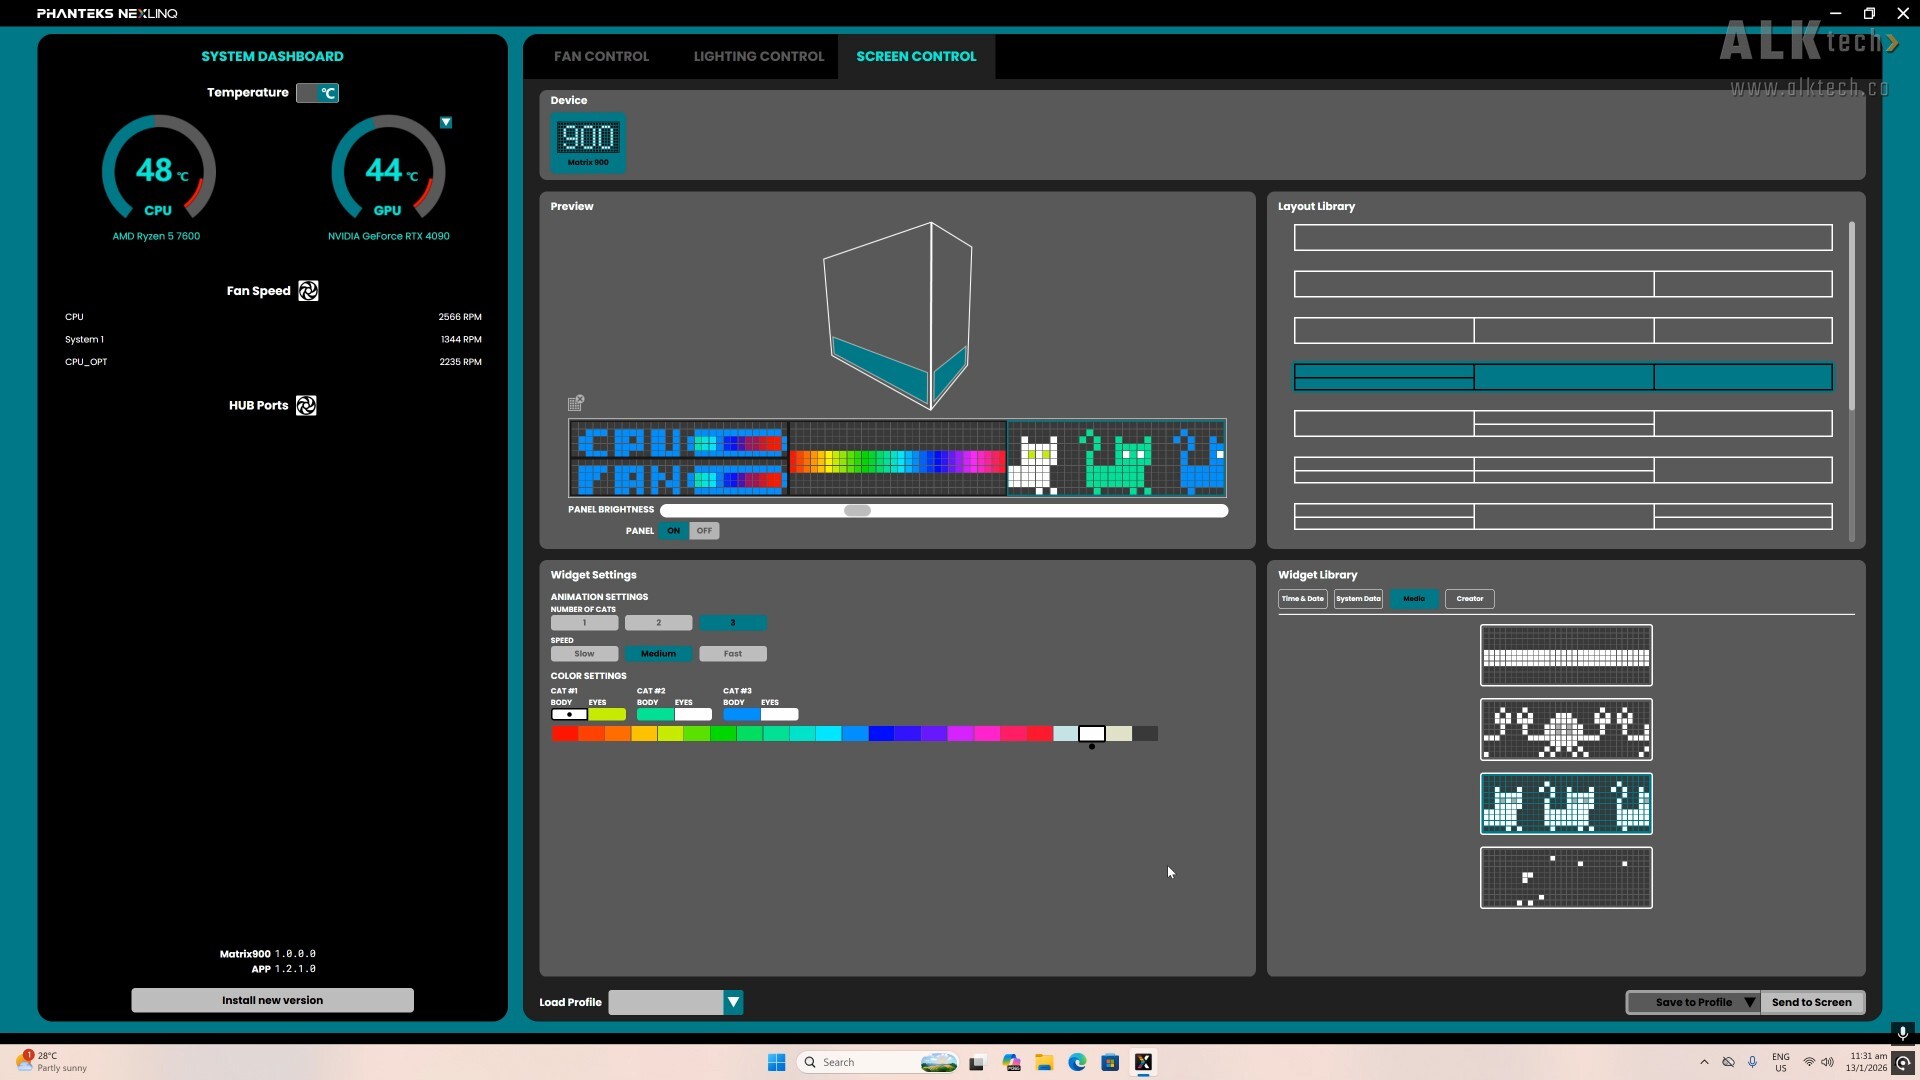
Task: Expand the GPU sensor dropdown arrow
Action: click(446, 122)
